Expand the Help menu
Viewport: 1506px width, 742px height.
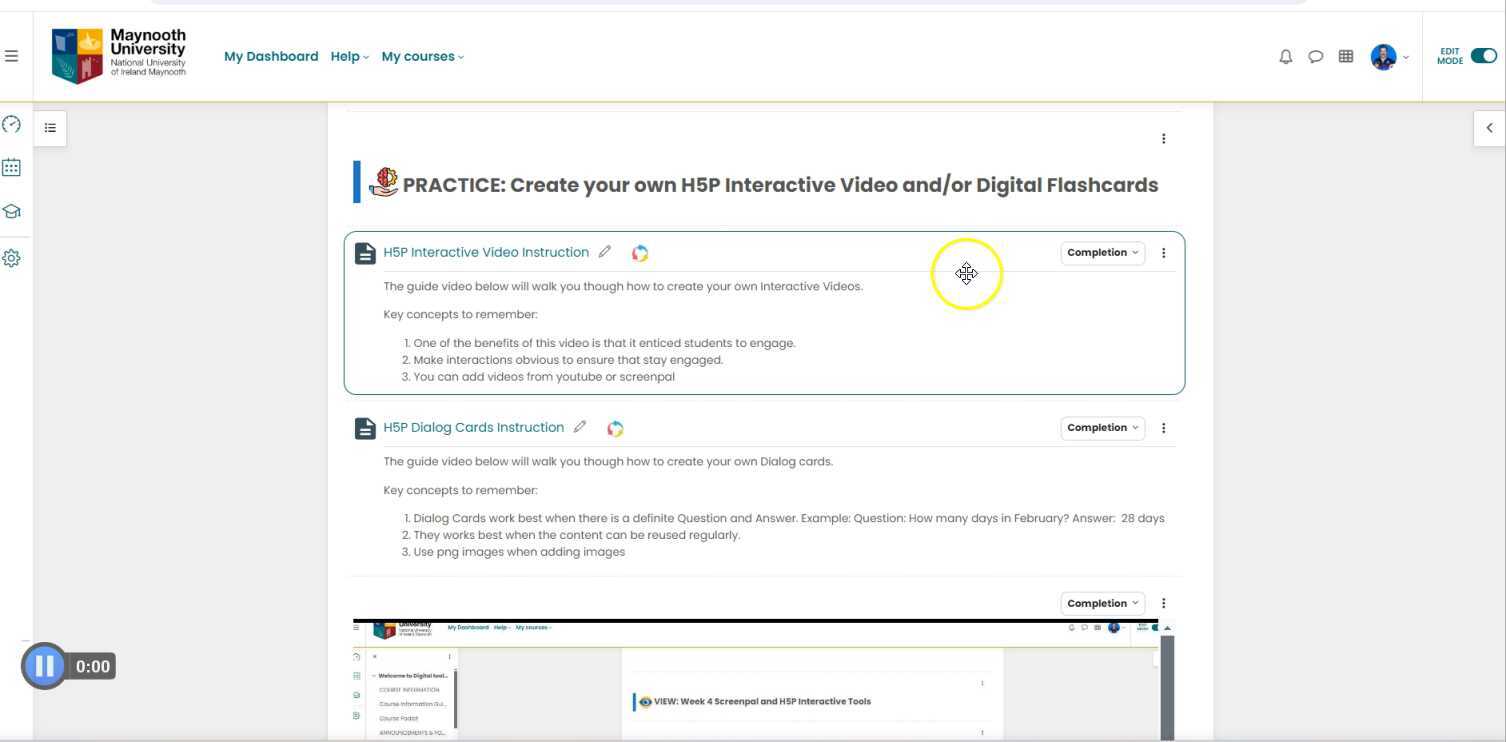click(350, 57)
